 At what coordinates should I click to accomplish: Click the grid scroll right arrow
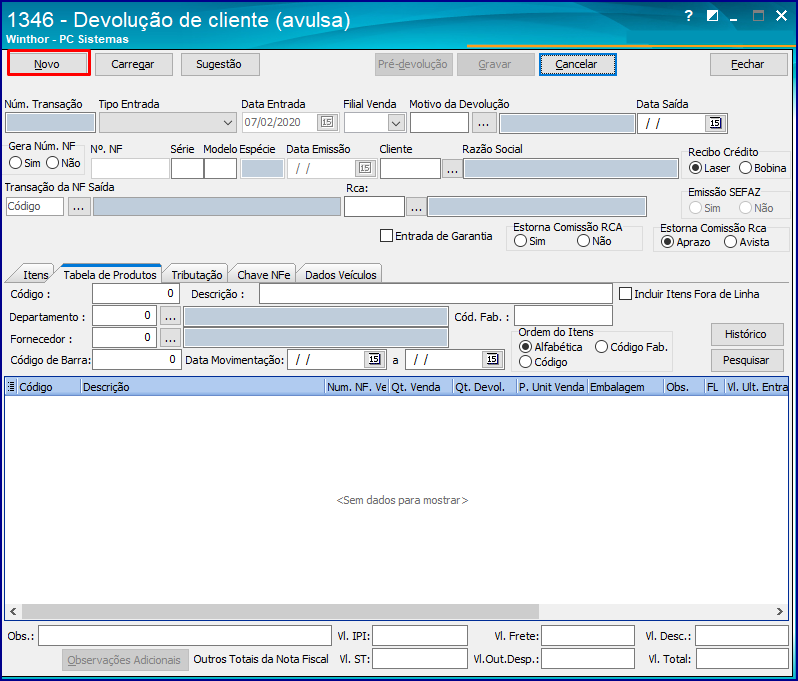point(780,611)
